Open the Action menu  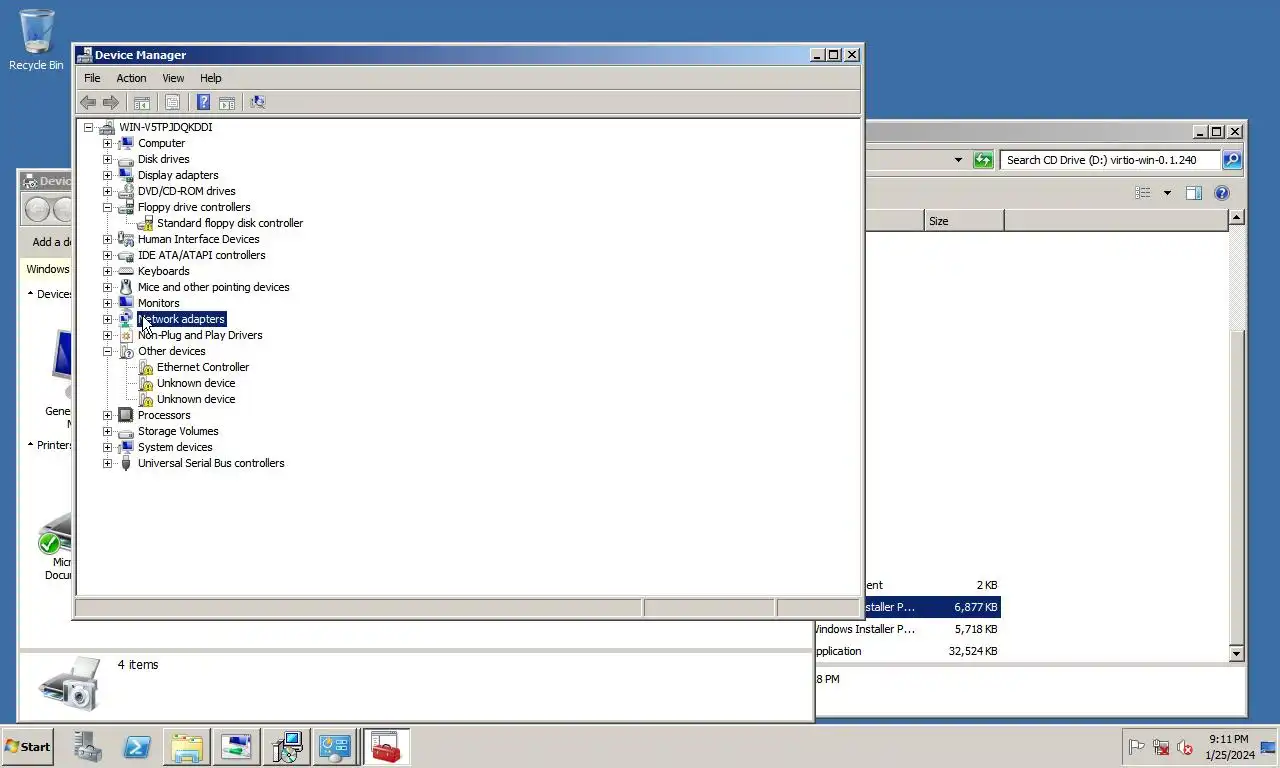pyautogui.click(x=131, y=78)
